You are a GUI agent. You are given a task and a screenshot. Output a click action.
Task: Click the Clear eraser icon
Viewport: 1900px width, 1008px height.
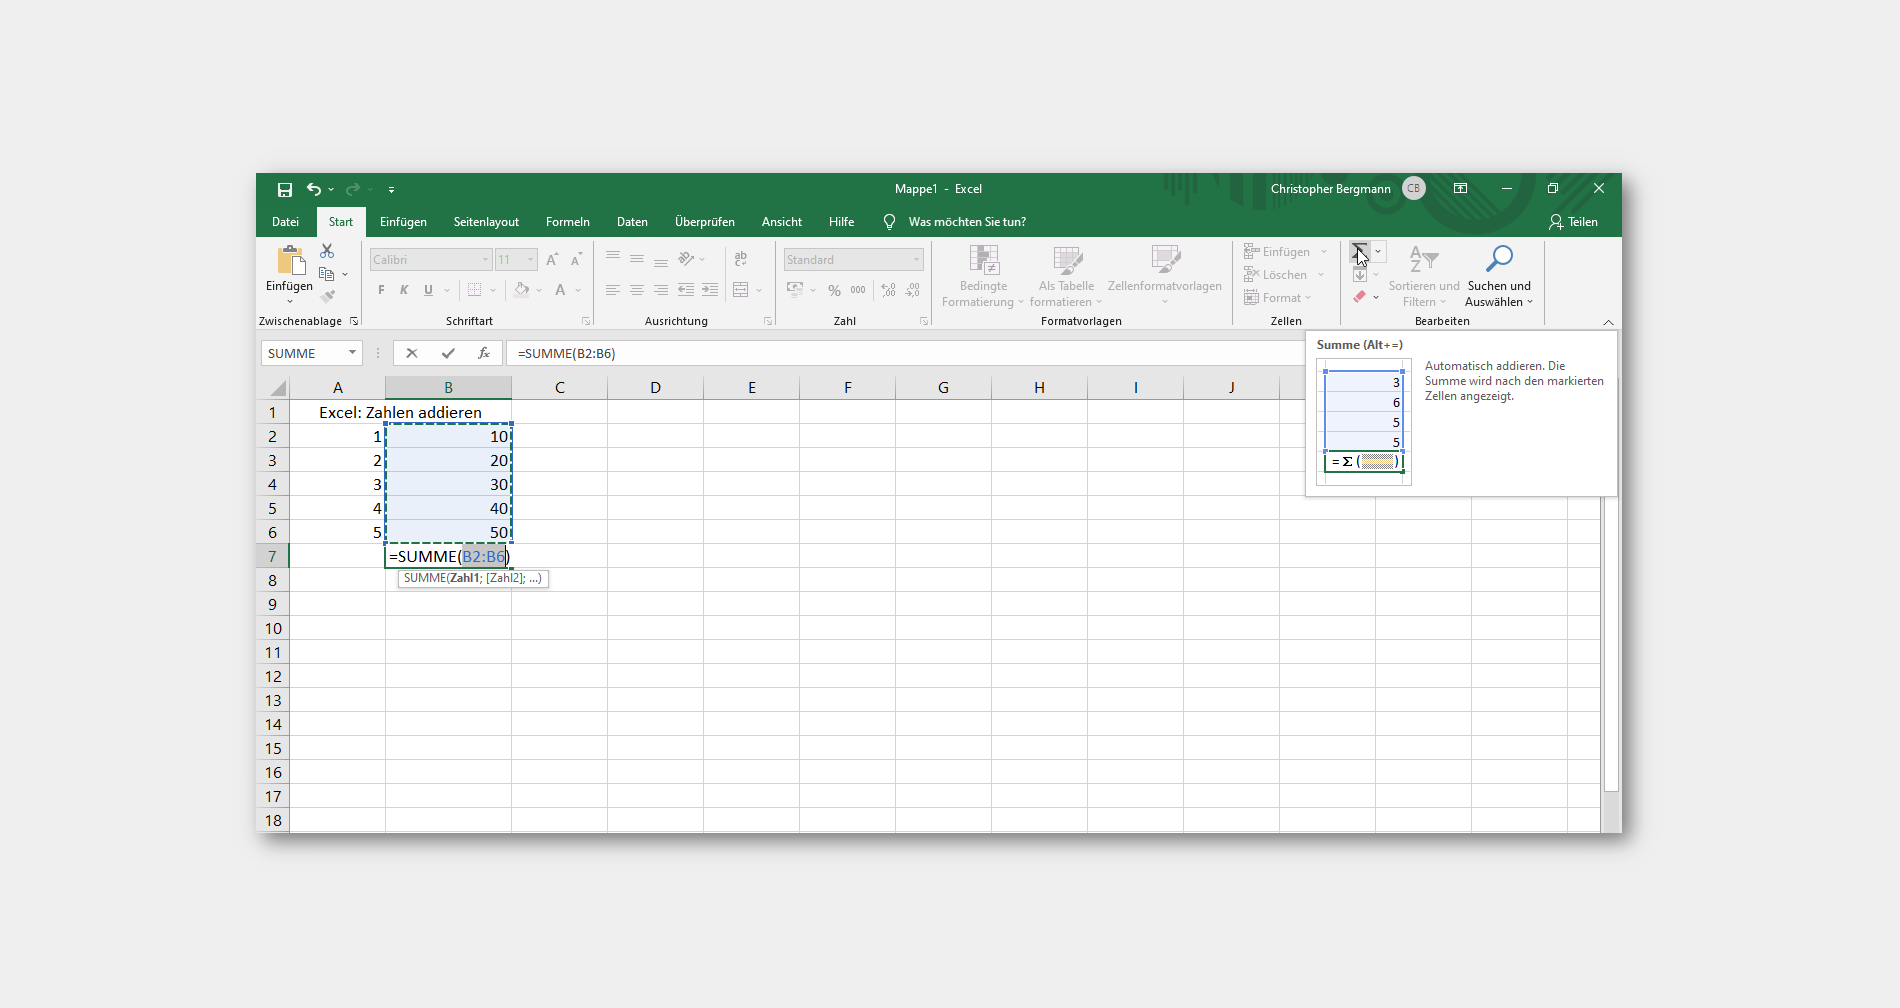pos(1360,296)
